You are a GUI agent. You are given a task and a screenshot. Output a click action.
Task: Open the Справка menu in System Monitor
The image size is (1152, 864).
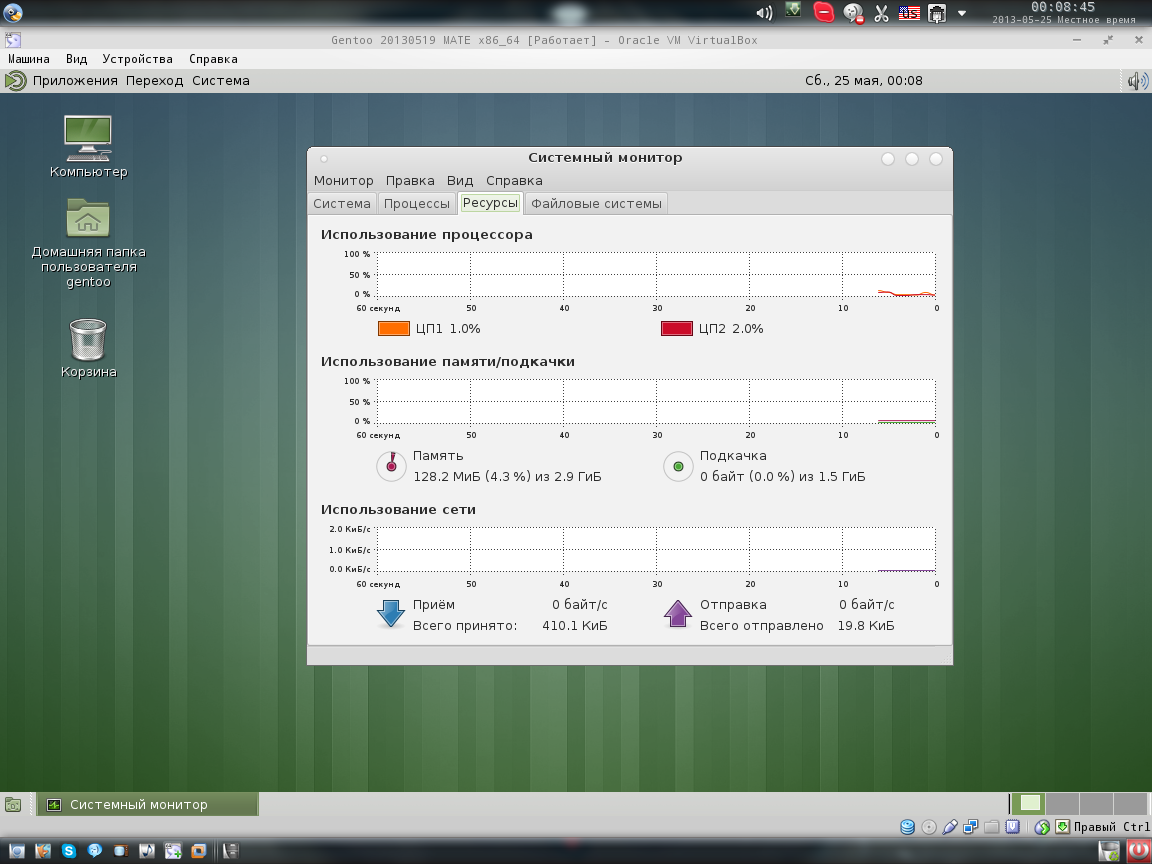pyautogui.click(x=514, y=181)
